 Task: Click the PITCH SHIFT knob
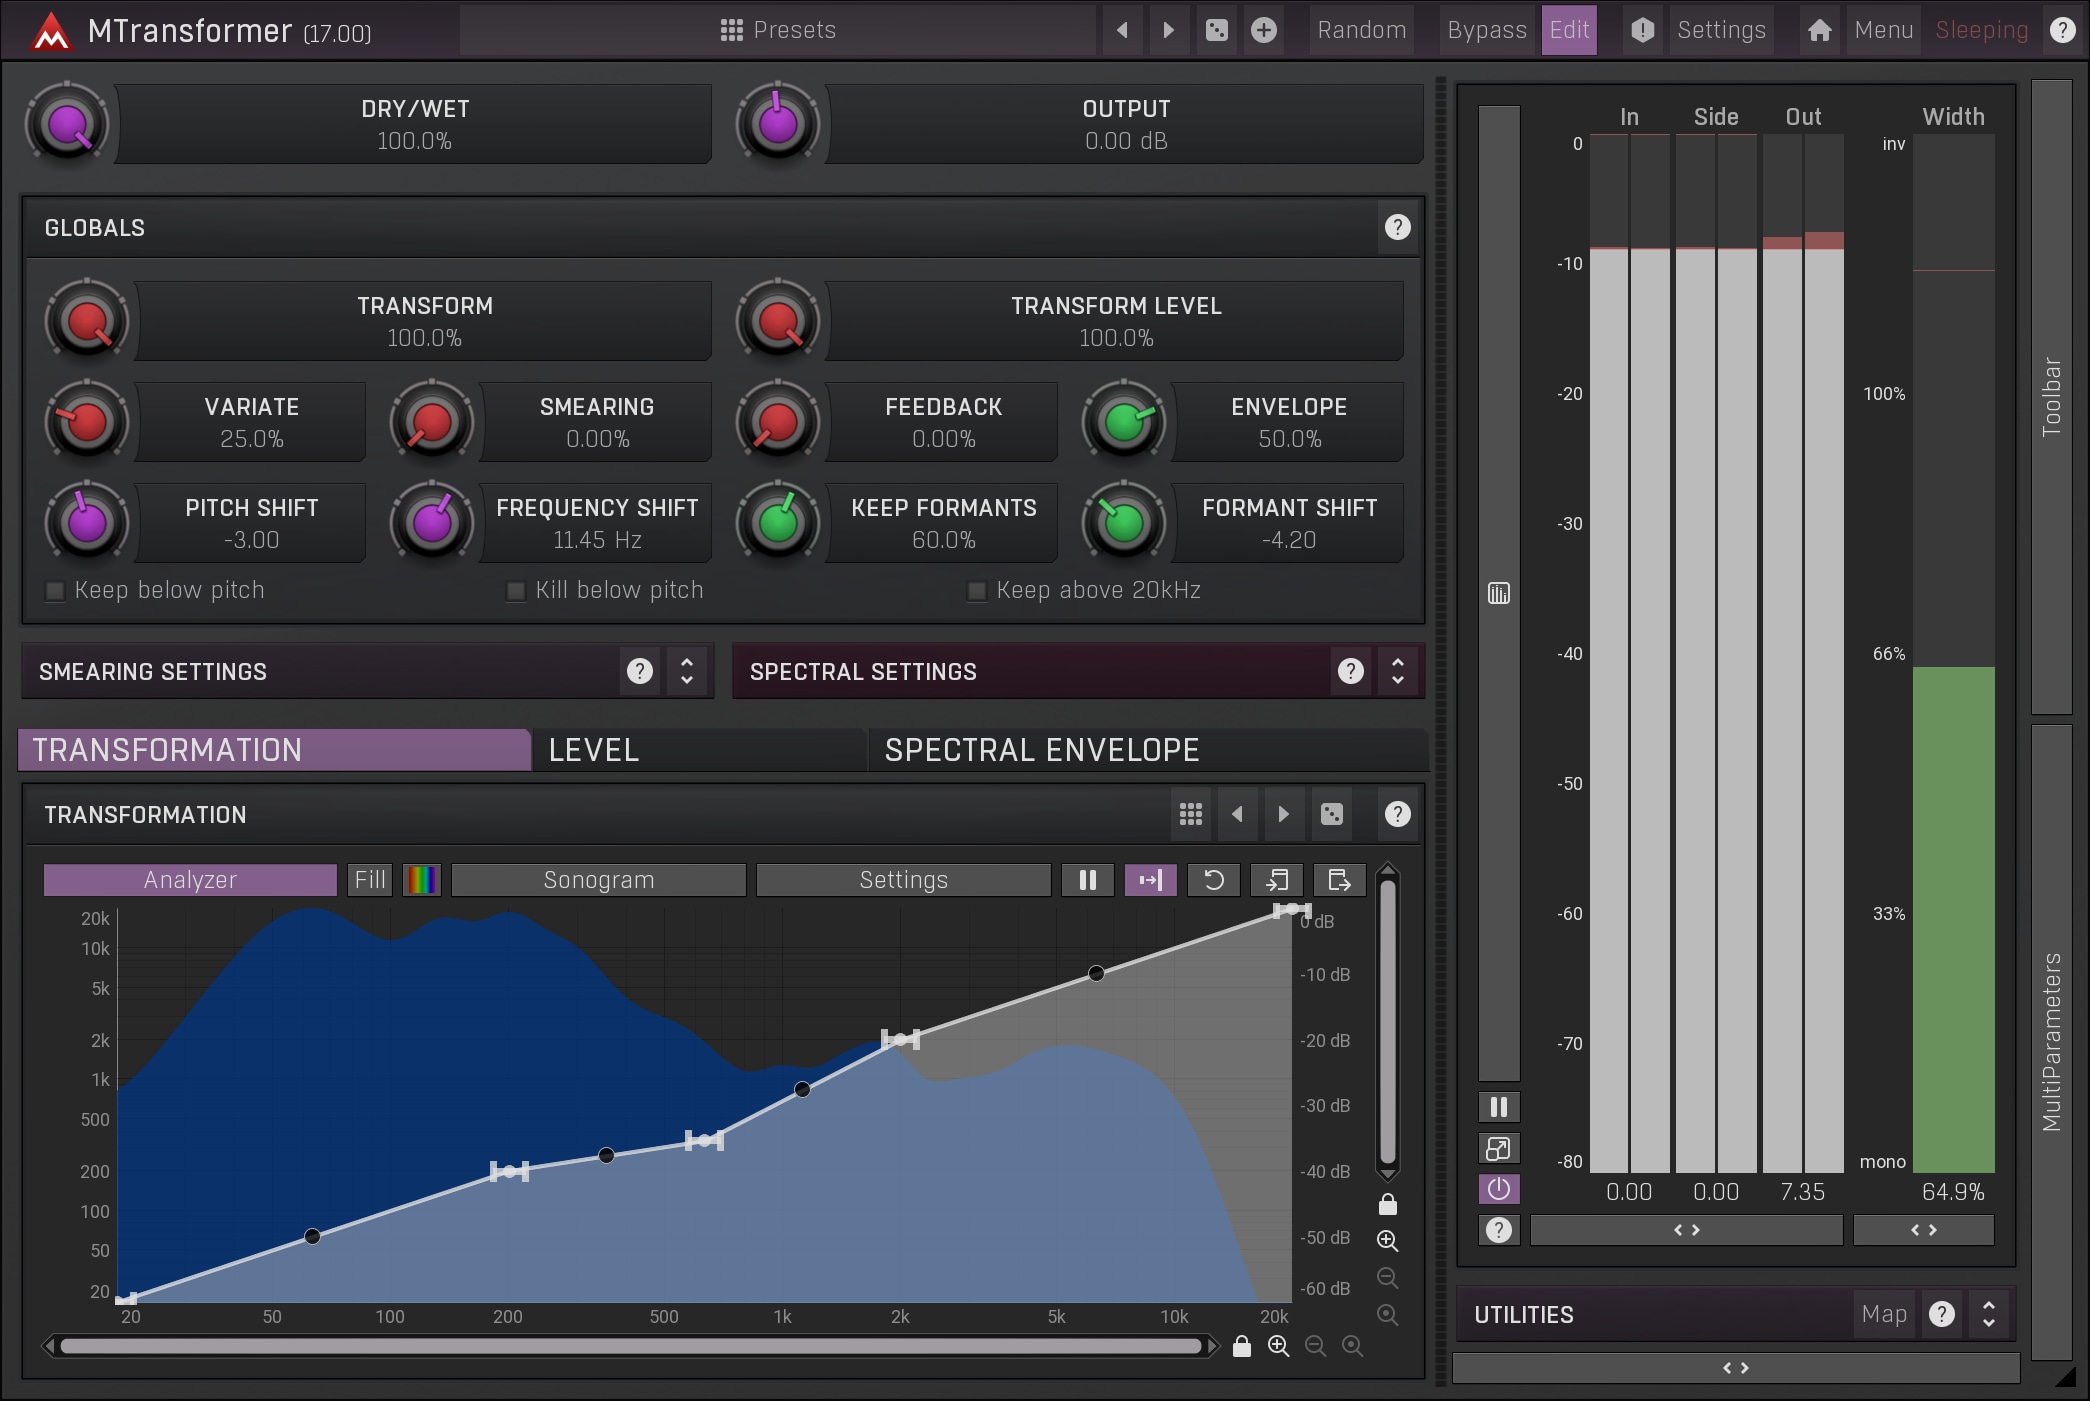87,522
